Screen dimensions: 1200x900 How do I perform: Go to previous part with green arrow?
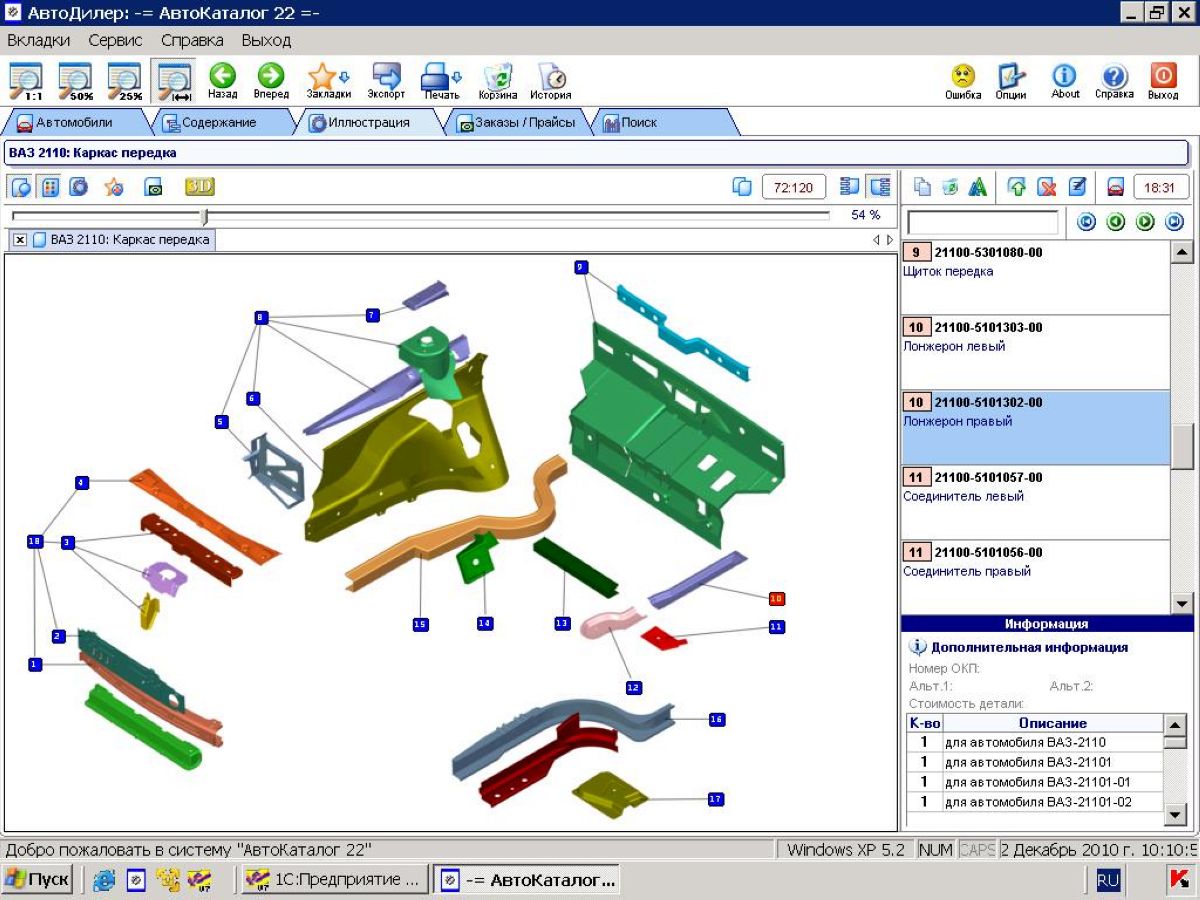1116,222
